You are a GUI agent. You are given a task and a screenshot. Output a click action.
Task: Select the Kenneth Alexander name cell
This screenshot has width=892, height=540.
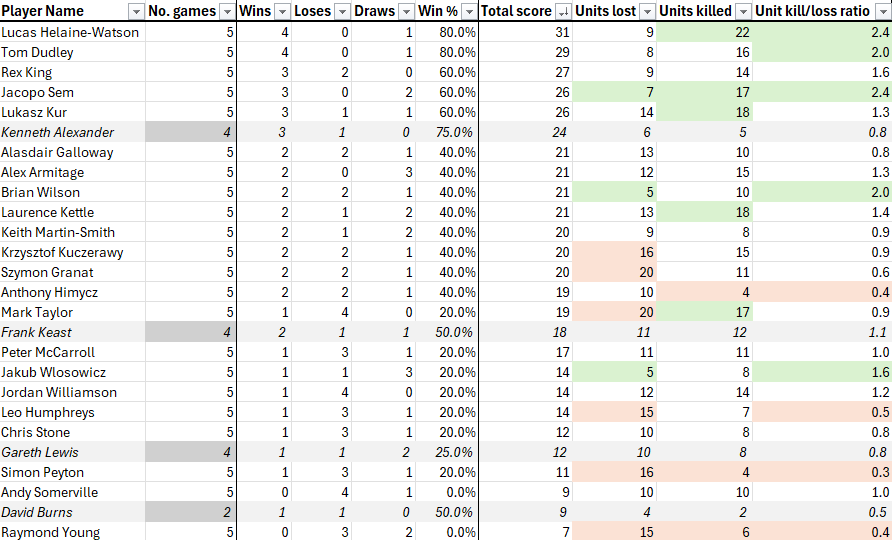pyautogui.click(x=73, y=133)
